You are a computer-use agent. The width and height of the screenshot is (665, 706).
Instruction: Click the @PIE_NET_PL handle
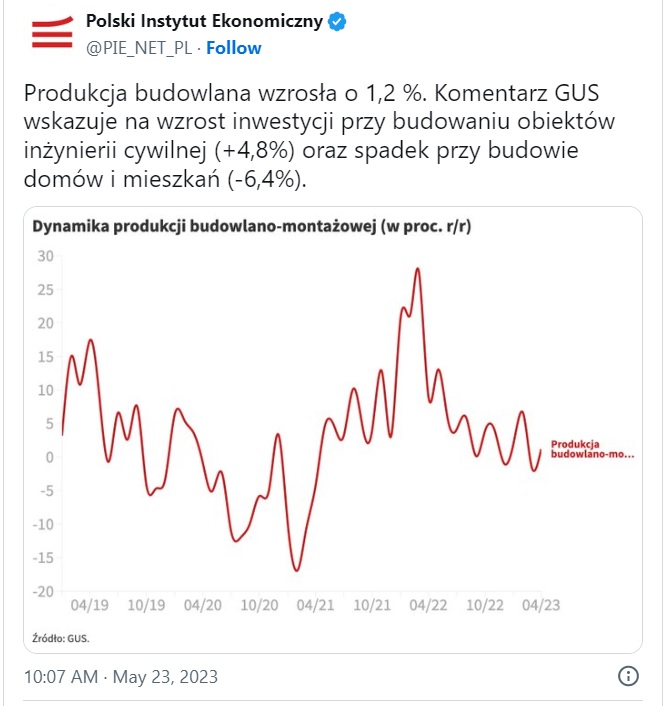[139, 48]
